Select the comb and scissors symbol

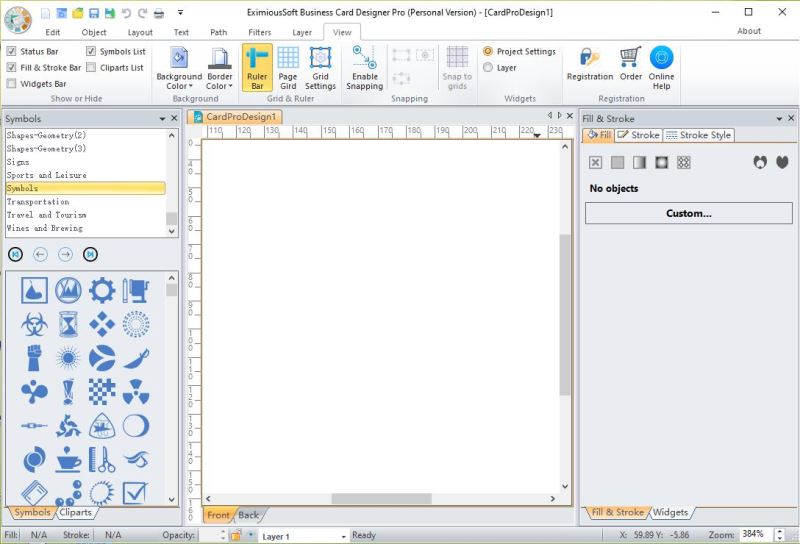point(102,459)
